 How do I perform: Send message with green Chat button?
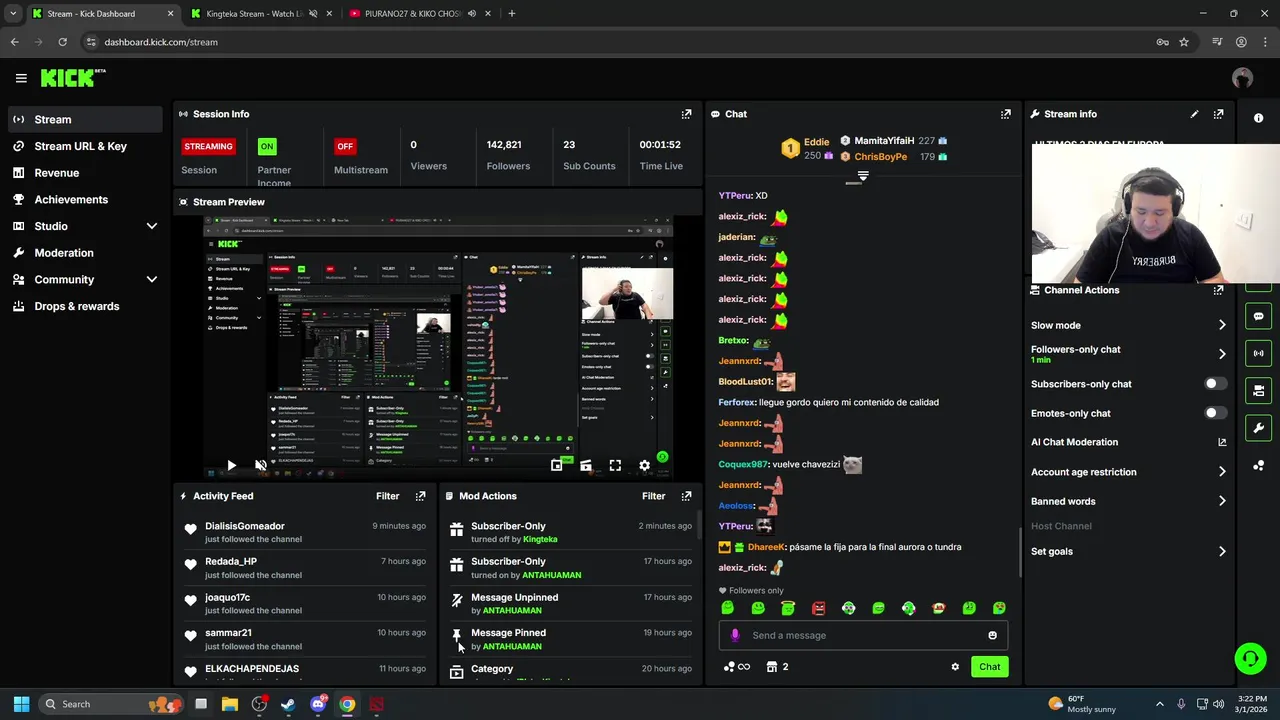[x=989, y=667]
